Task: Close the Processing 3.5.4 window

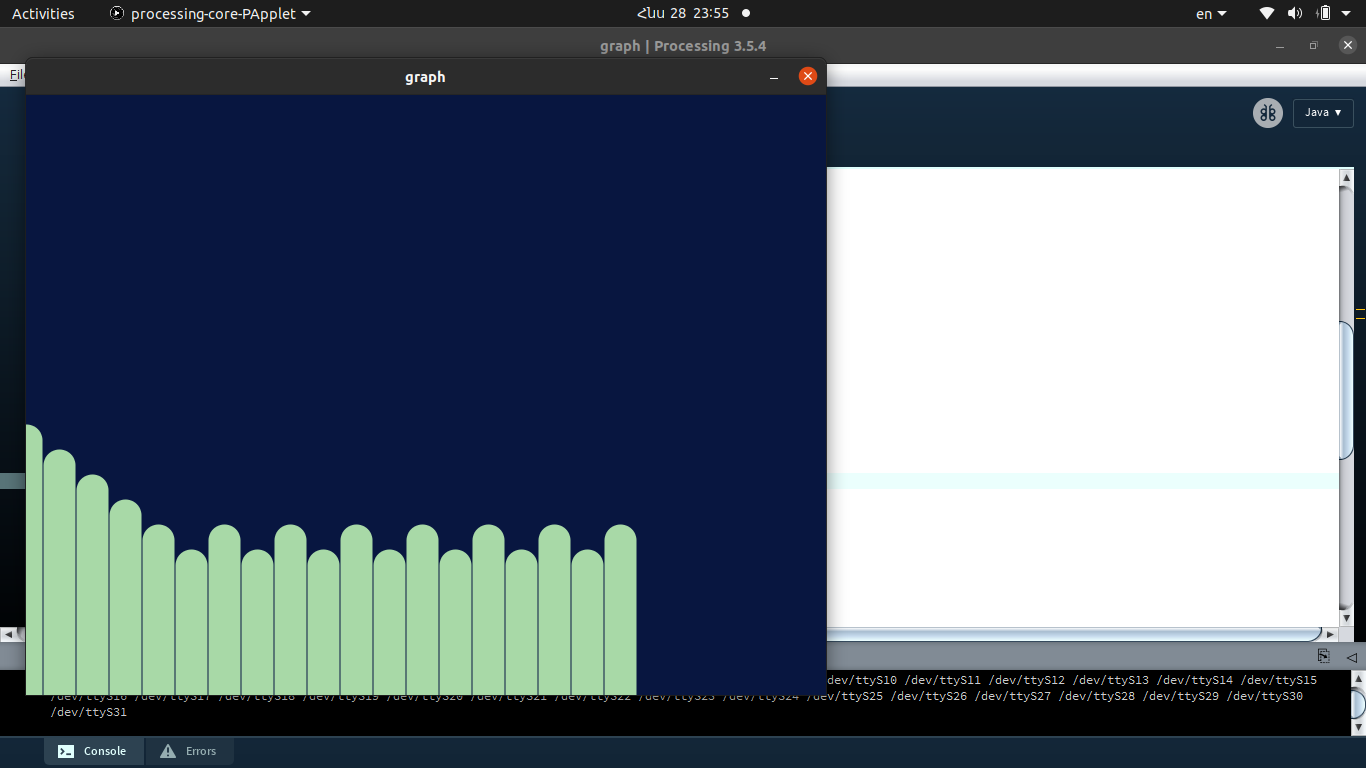Action: coord(1346,46)
